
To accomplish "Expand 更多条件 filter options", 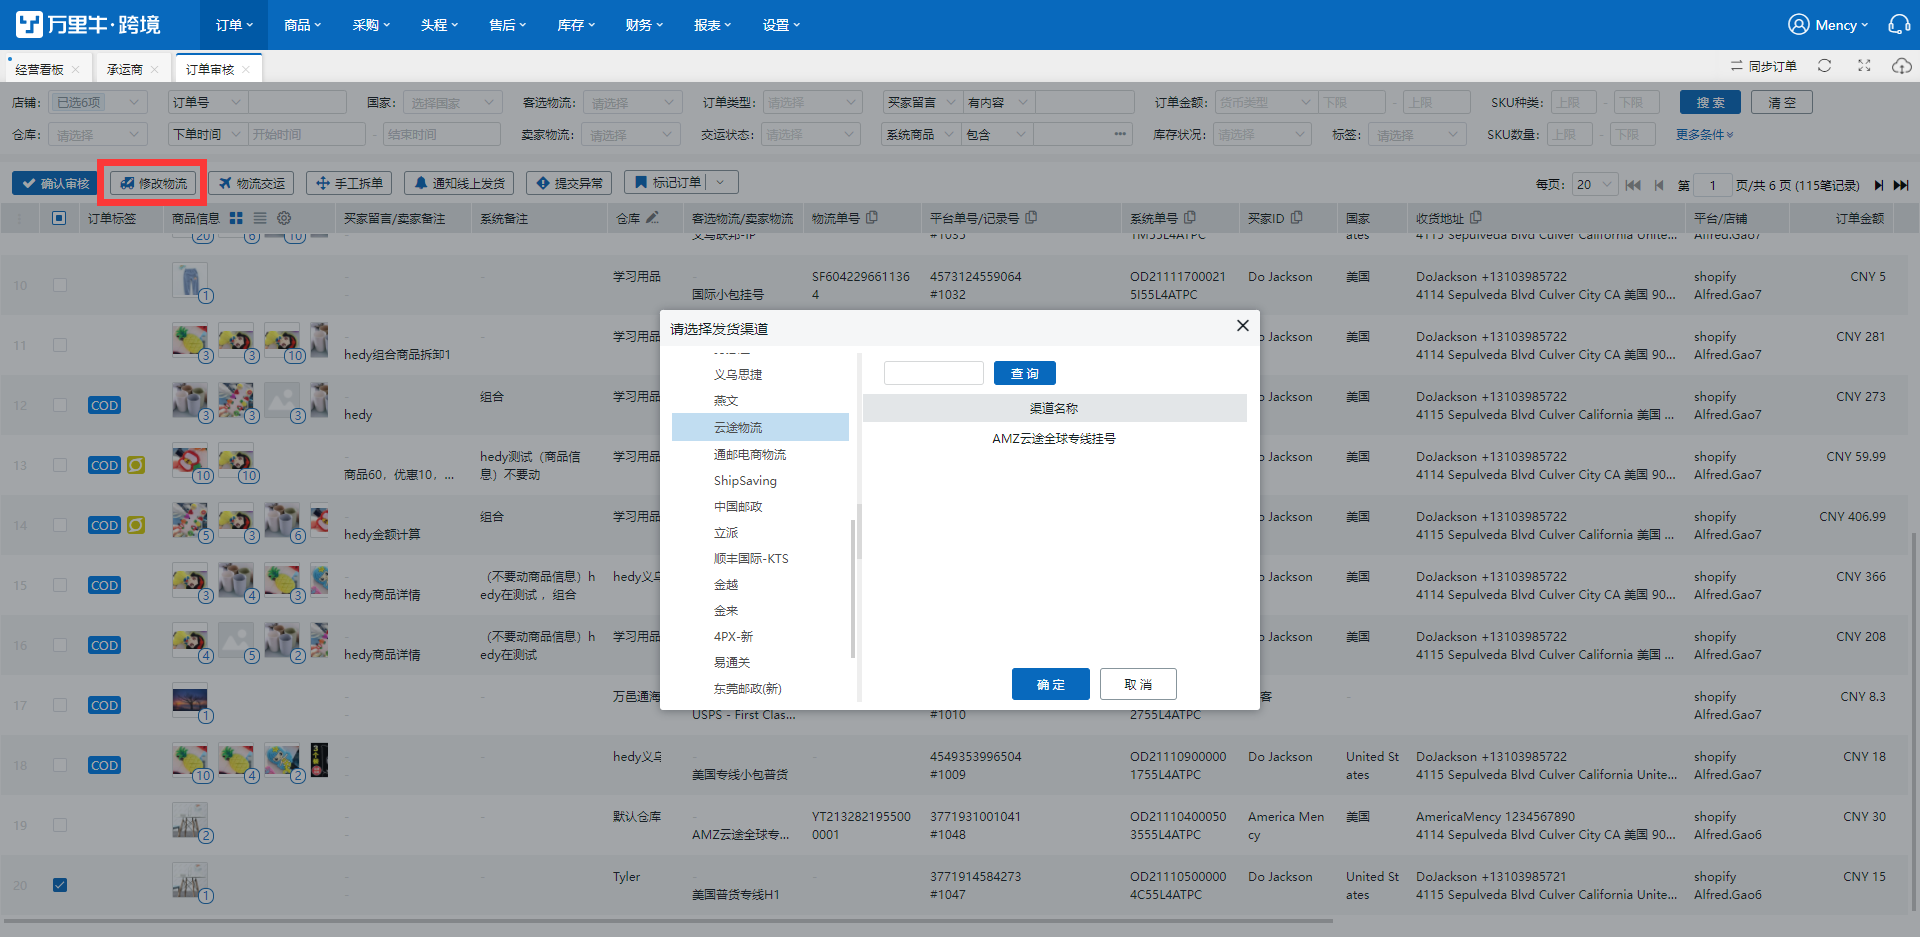I will coord(1705,134).
